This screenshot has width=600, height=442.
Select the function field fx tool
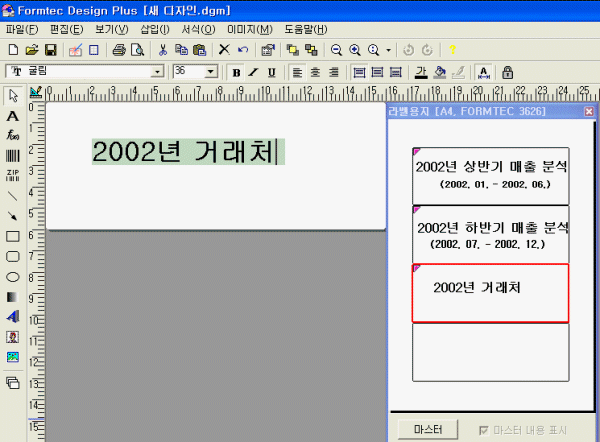(13, 135)
